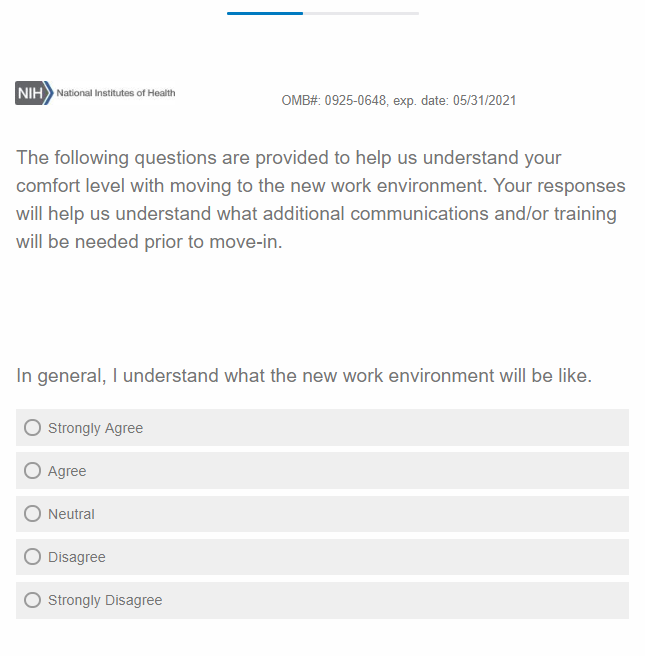
Task: Click the 'Disagree' option label text
Action: pos(76,557)
